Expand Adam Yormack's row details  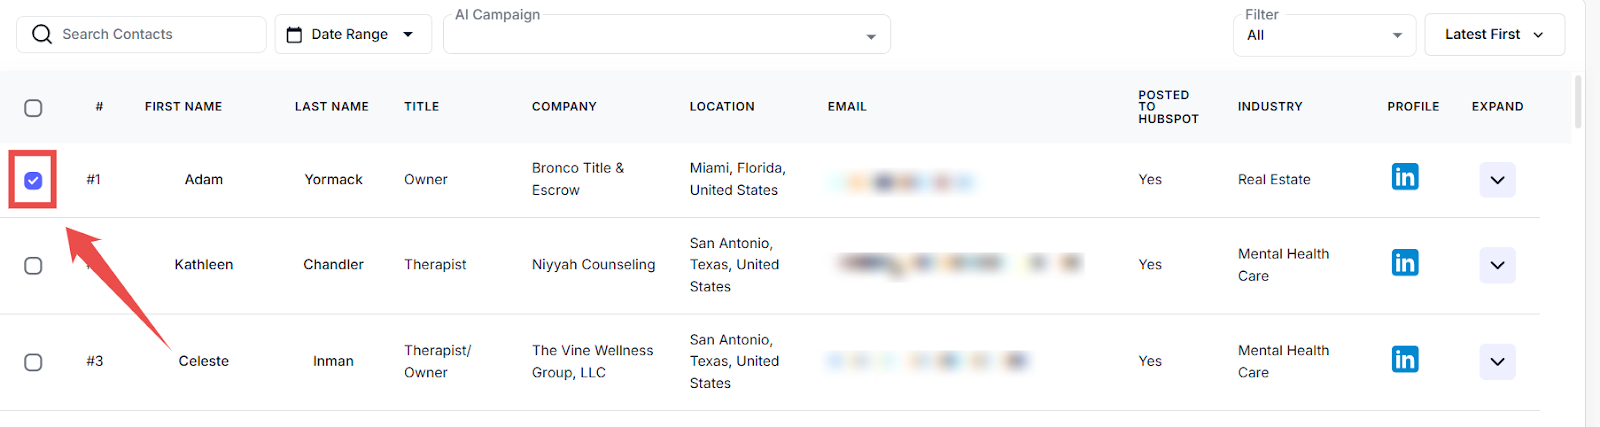[1497, 180]
